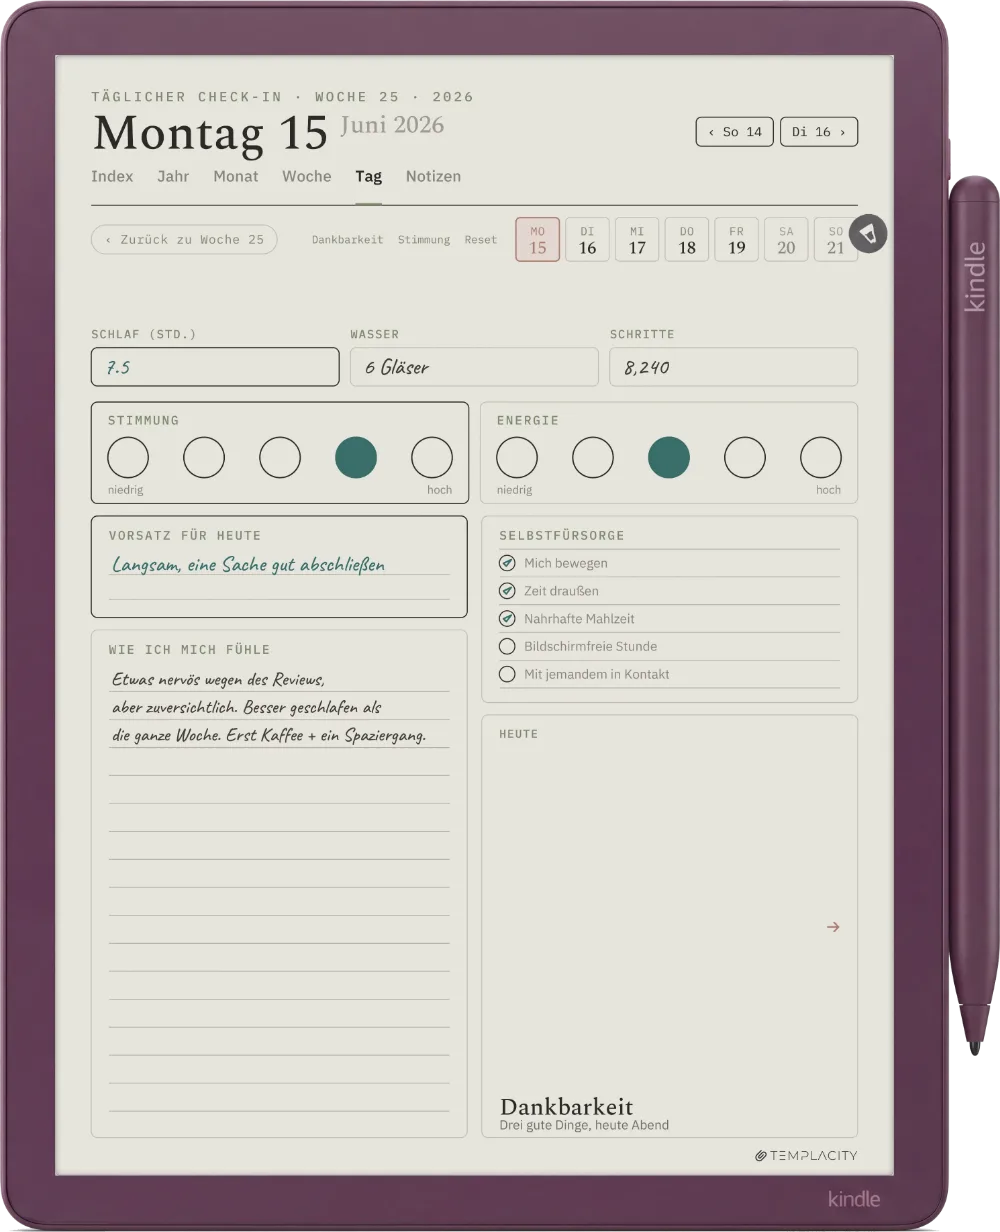Image resolution: width=1000 pixels, height=1232 pixels.
Task: Set Stimmung to second circle
Action: click(204, 457)
